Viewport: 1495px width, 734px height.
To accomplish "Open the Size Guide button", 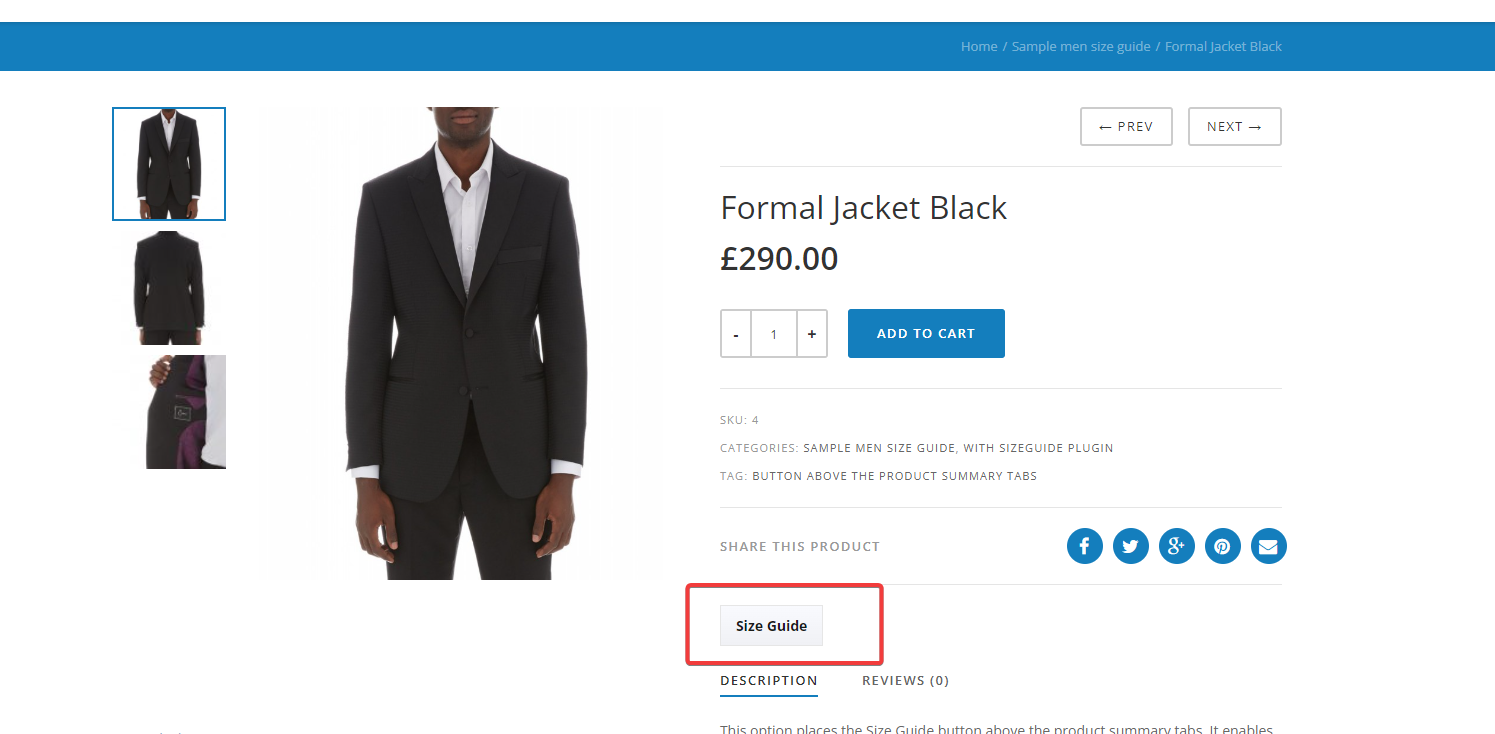I will [x=771, y=626].
